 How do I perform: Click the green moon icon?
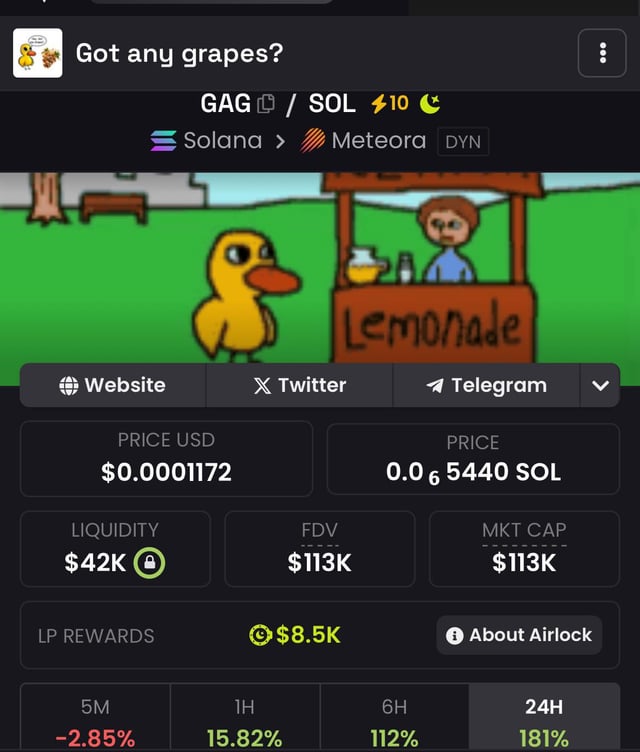pos(430,104)
